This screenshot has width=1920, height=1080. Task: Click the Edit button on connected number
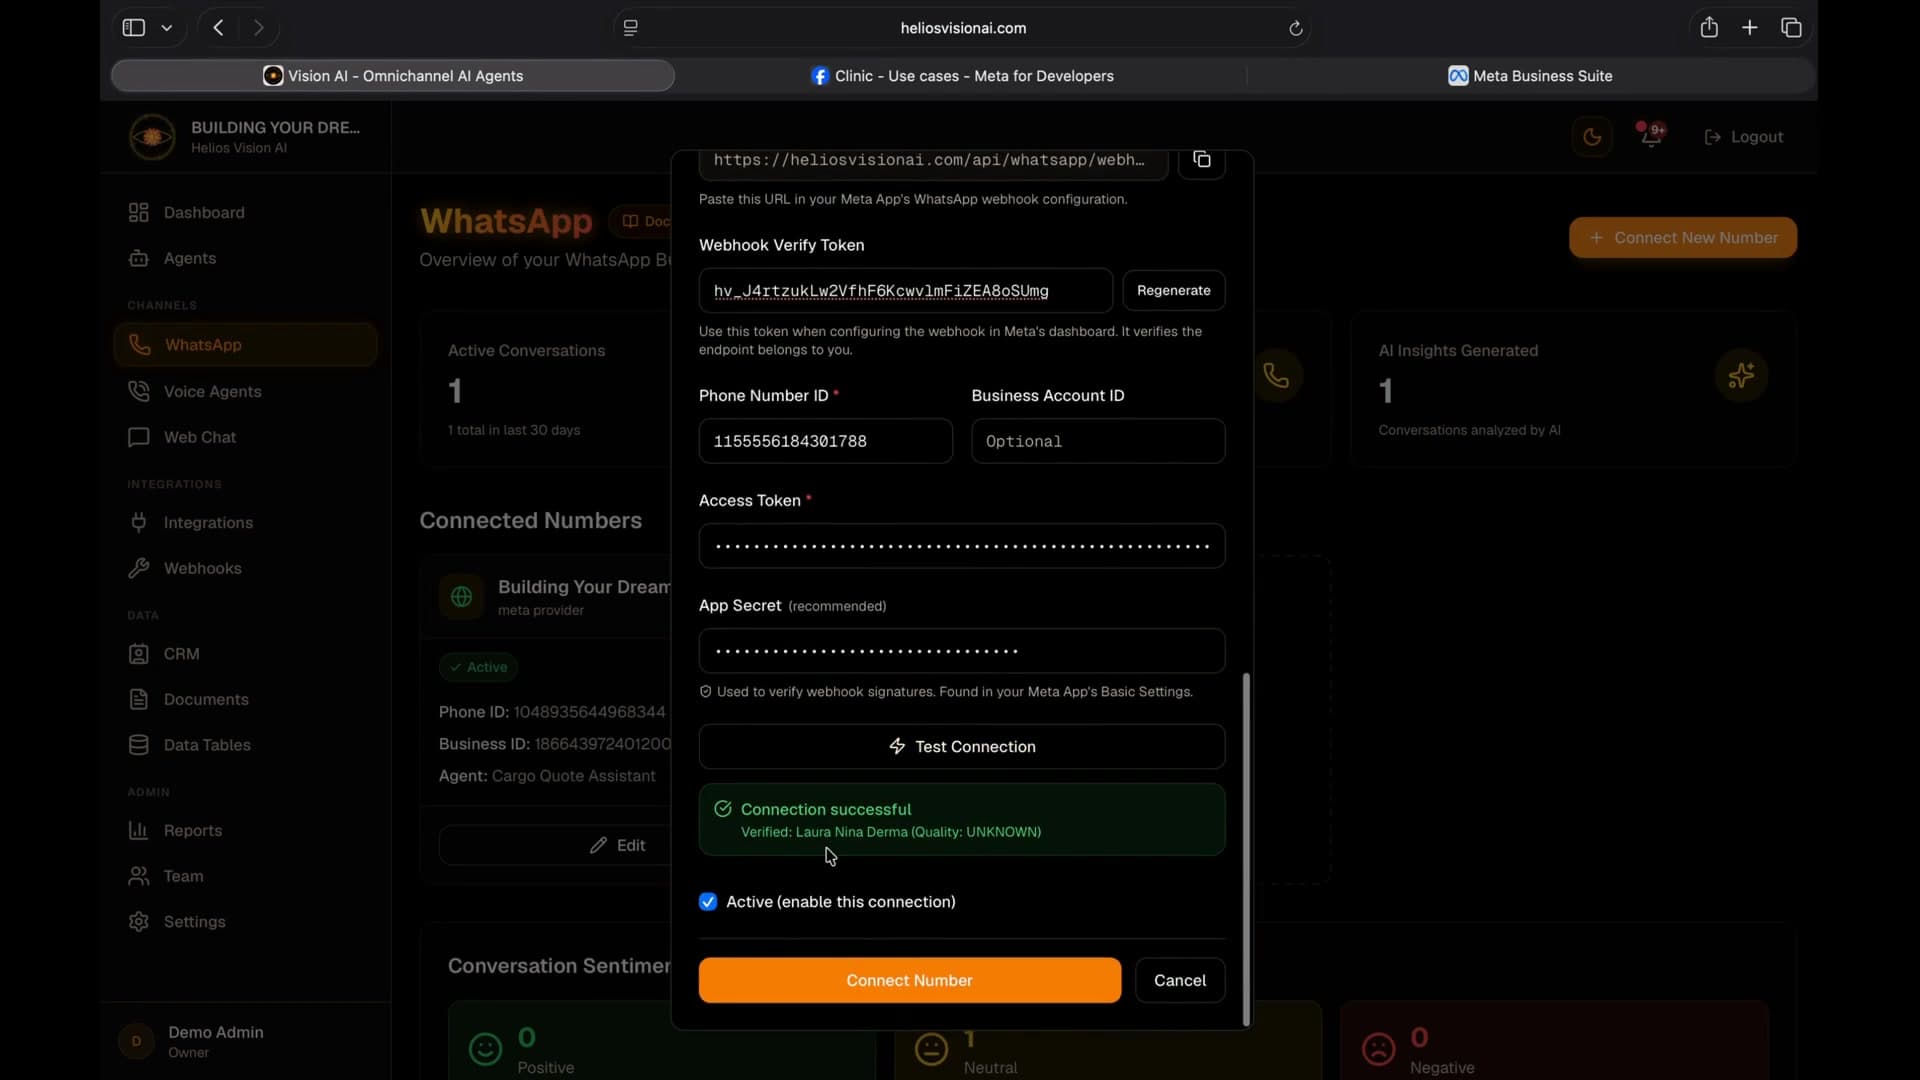click(x=618, y=845)
